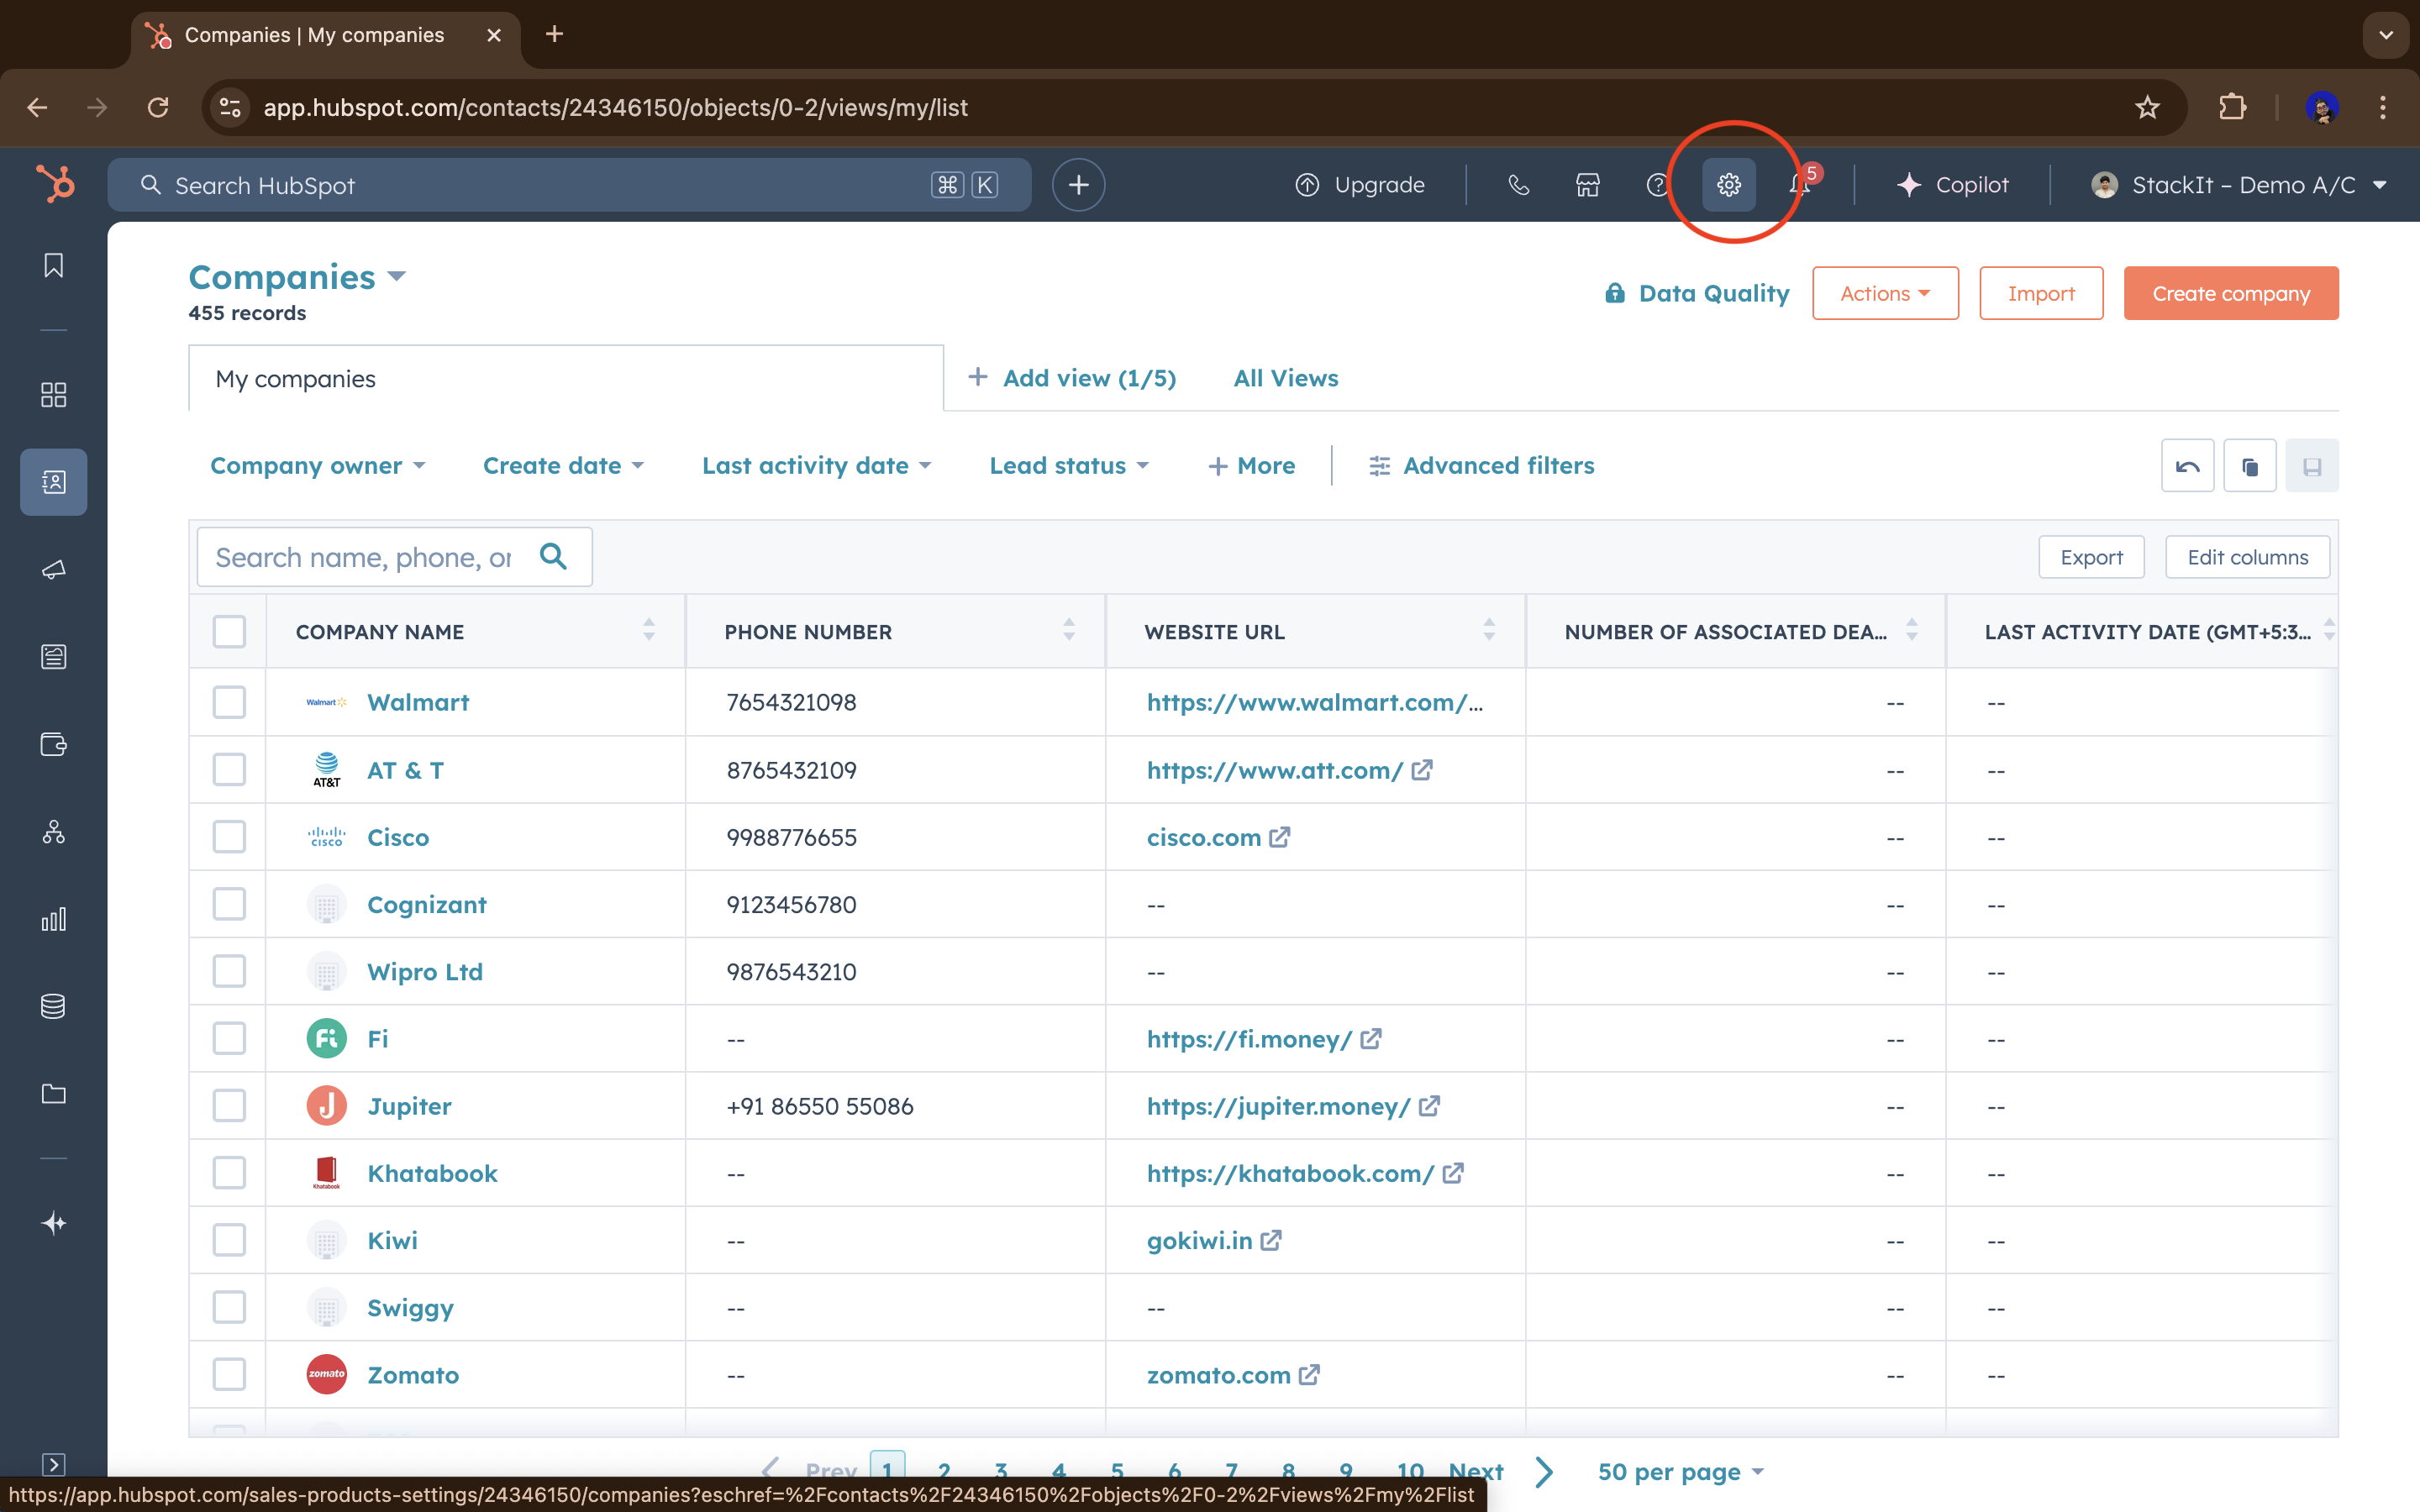Image resolution: width=2420 pixels, height=1512 pixels.
Task: Select the Cisco company checkbox
Action: pyautogui.click(x=229, y=837)
